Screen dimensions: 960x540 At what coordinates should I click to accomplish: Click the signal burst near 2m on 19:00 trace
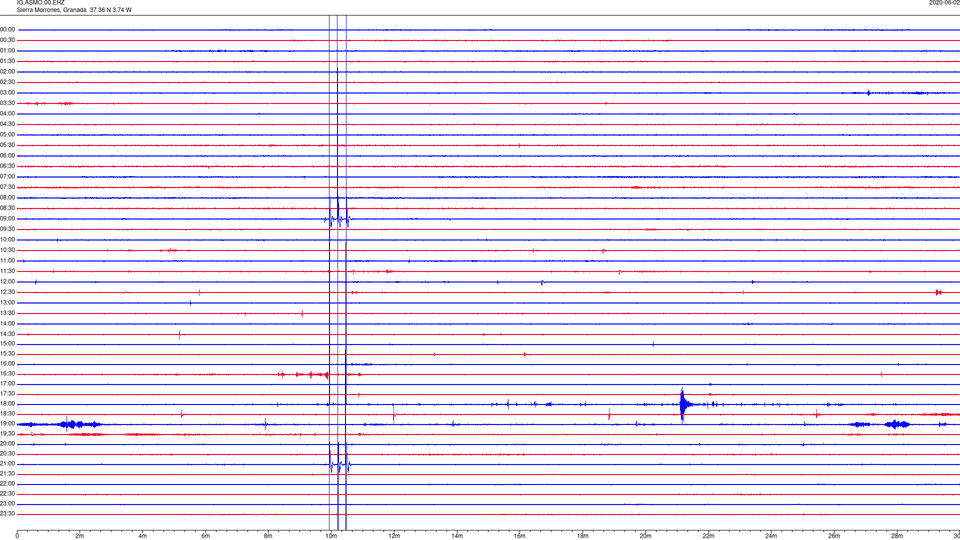[x=77, y=424]
